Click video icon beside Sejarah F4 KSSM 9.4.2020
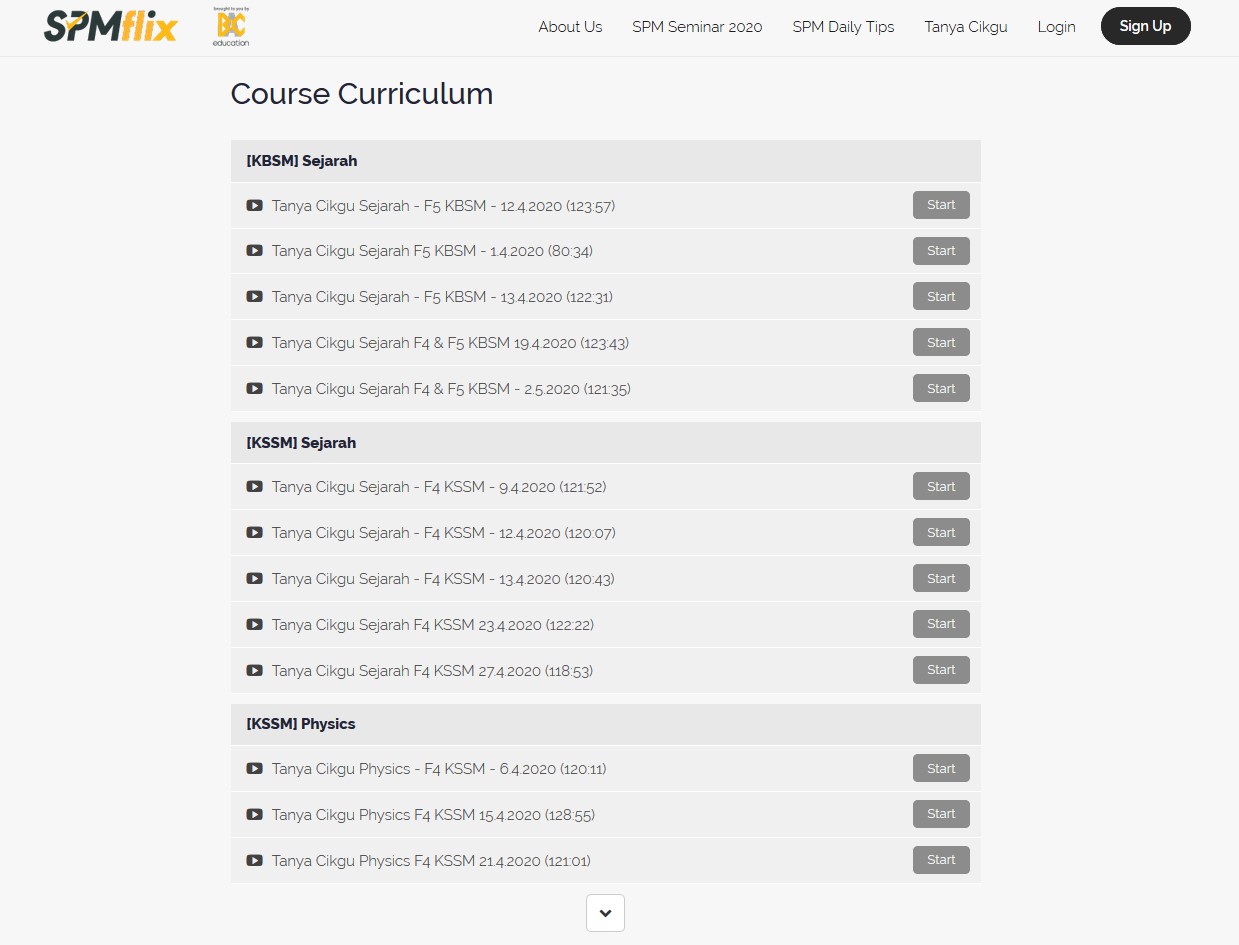The width and height of the screenshot is (1239, 945). point(255,487)
